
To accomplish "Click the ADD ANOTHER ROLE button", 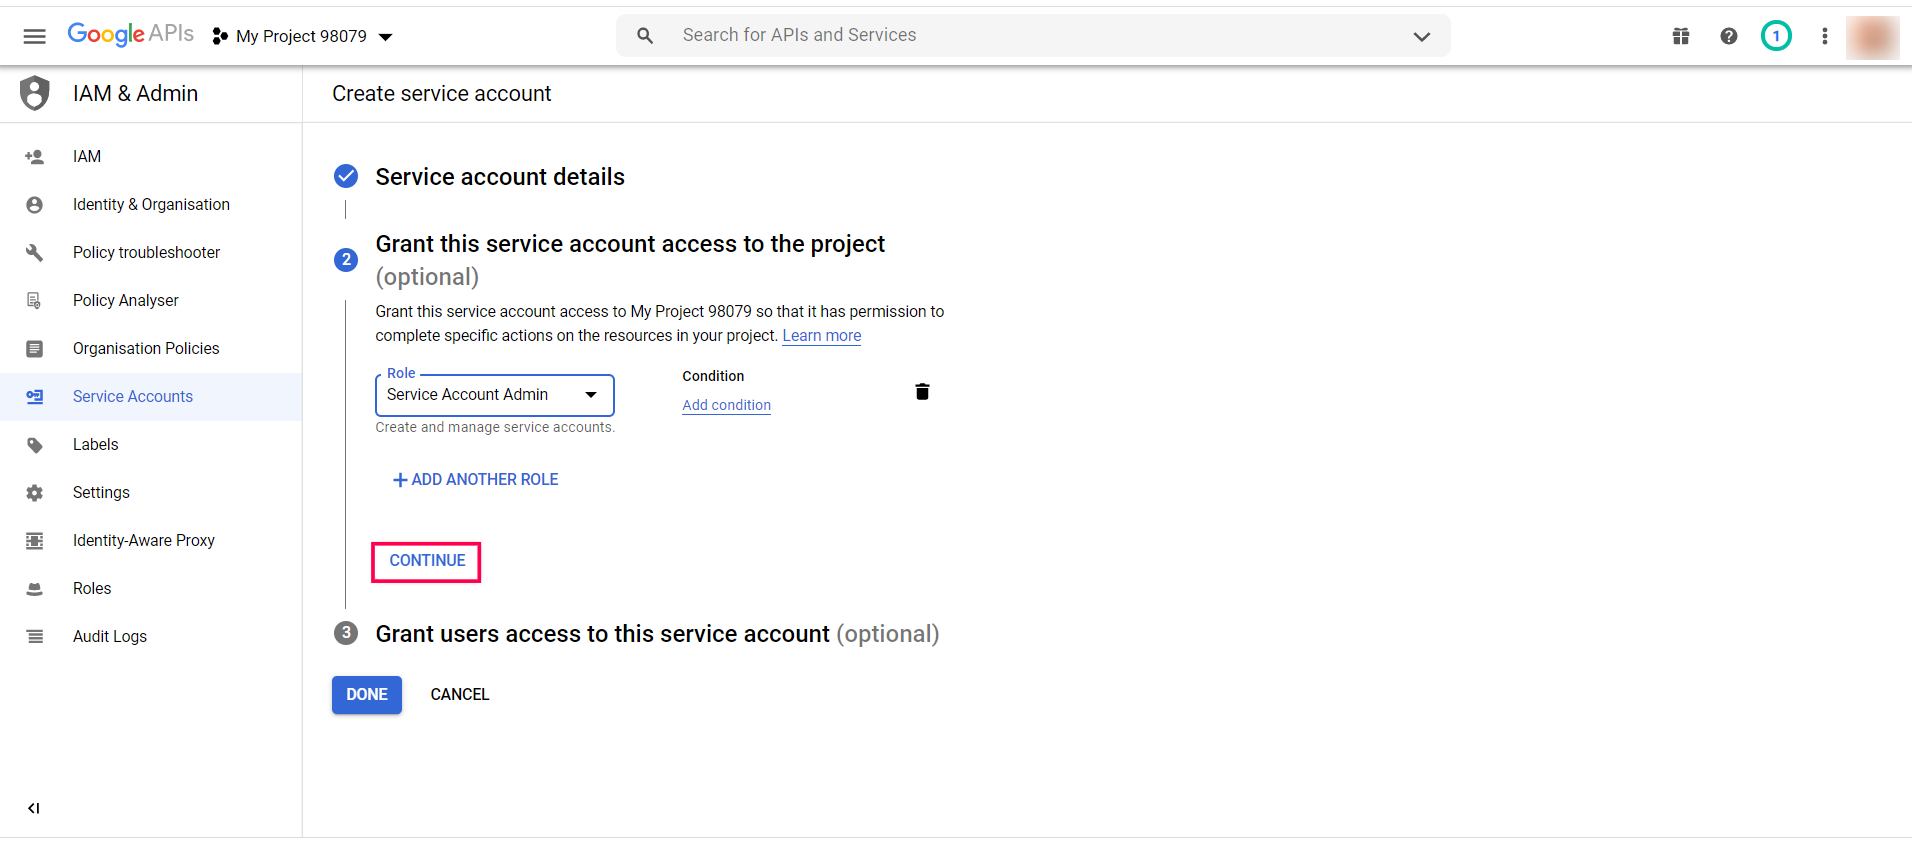I will point(476,480).
